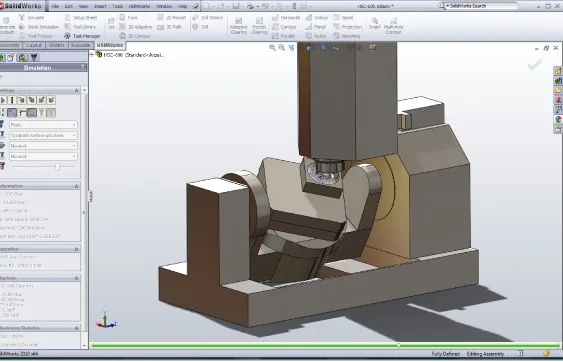This screenshot has width=563, height=362.
Task: Toggle the second highlighted view-mode button
Action: click(12, 113)
